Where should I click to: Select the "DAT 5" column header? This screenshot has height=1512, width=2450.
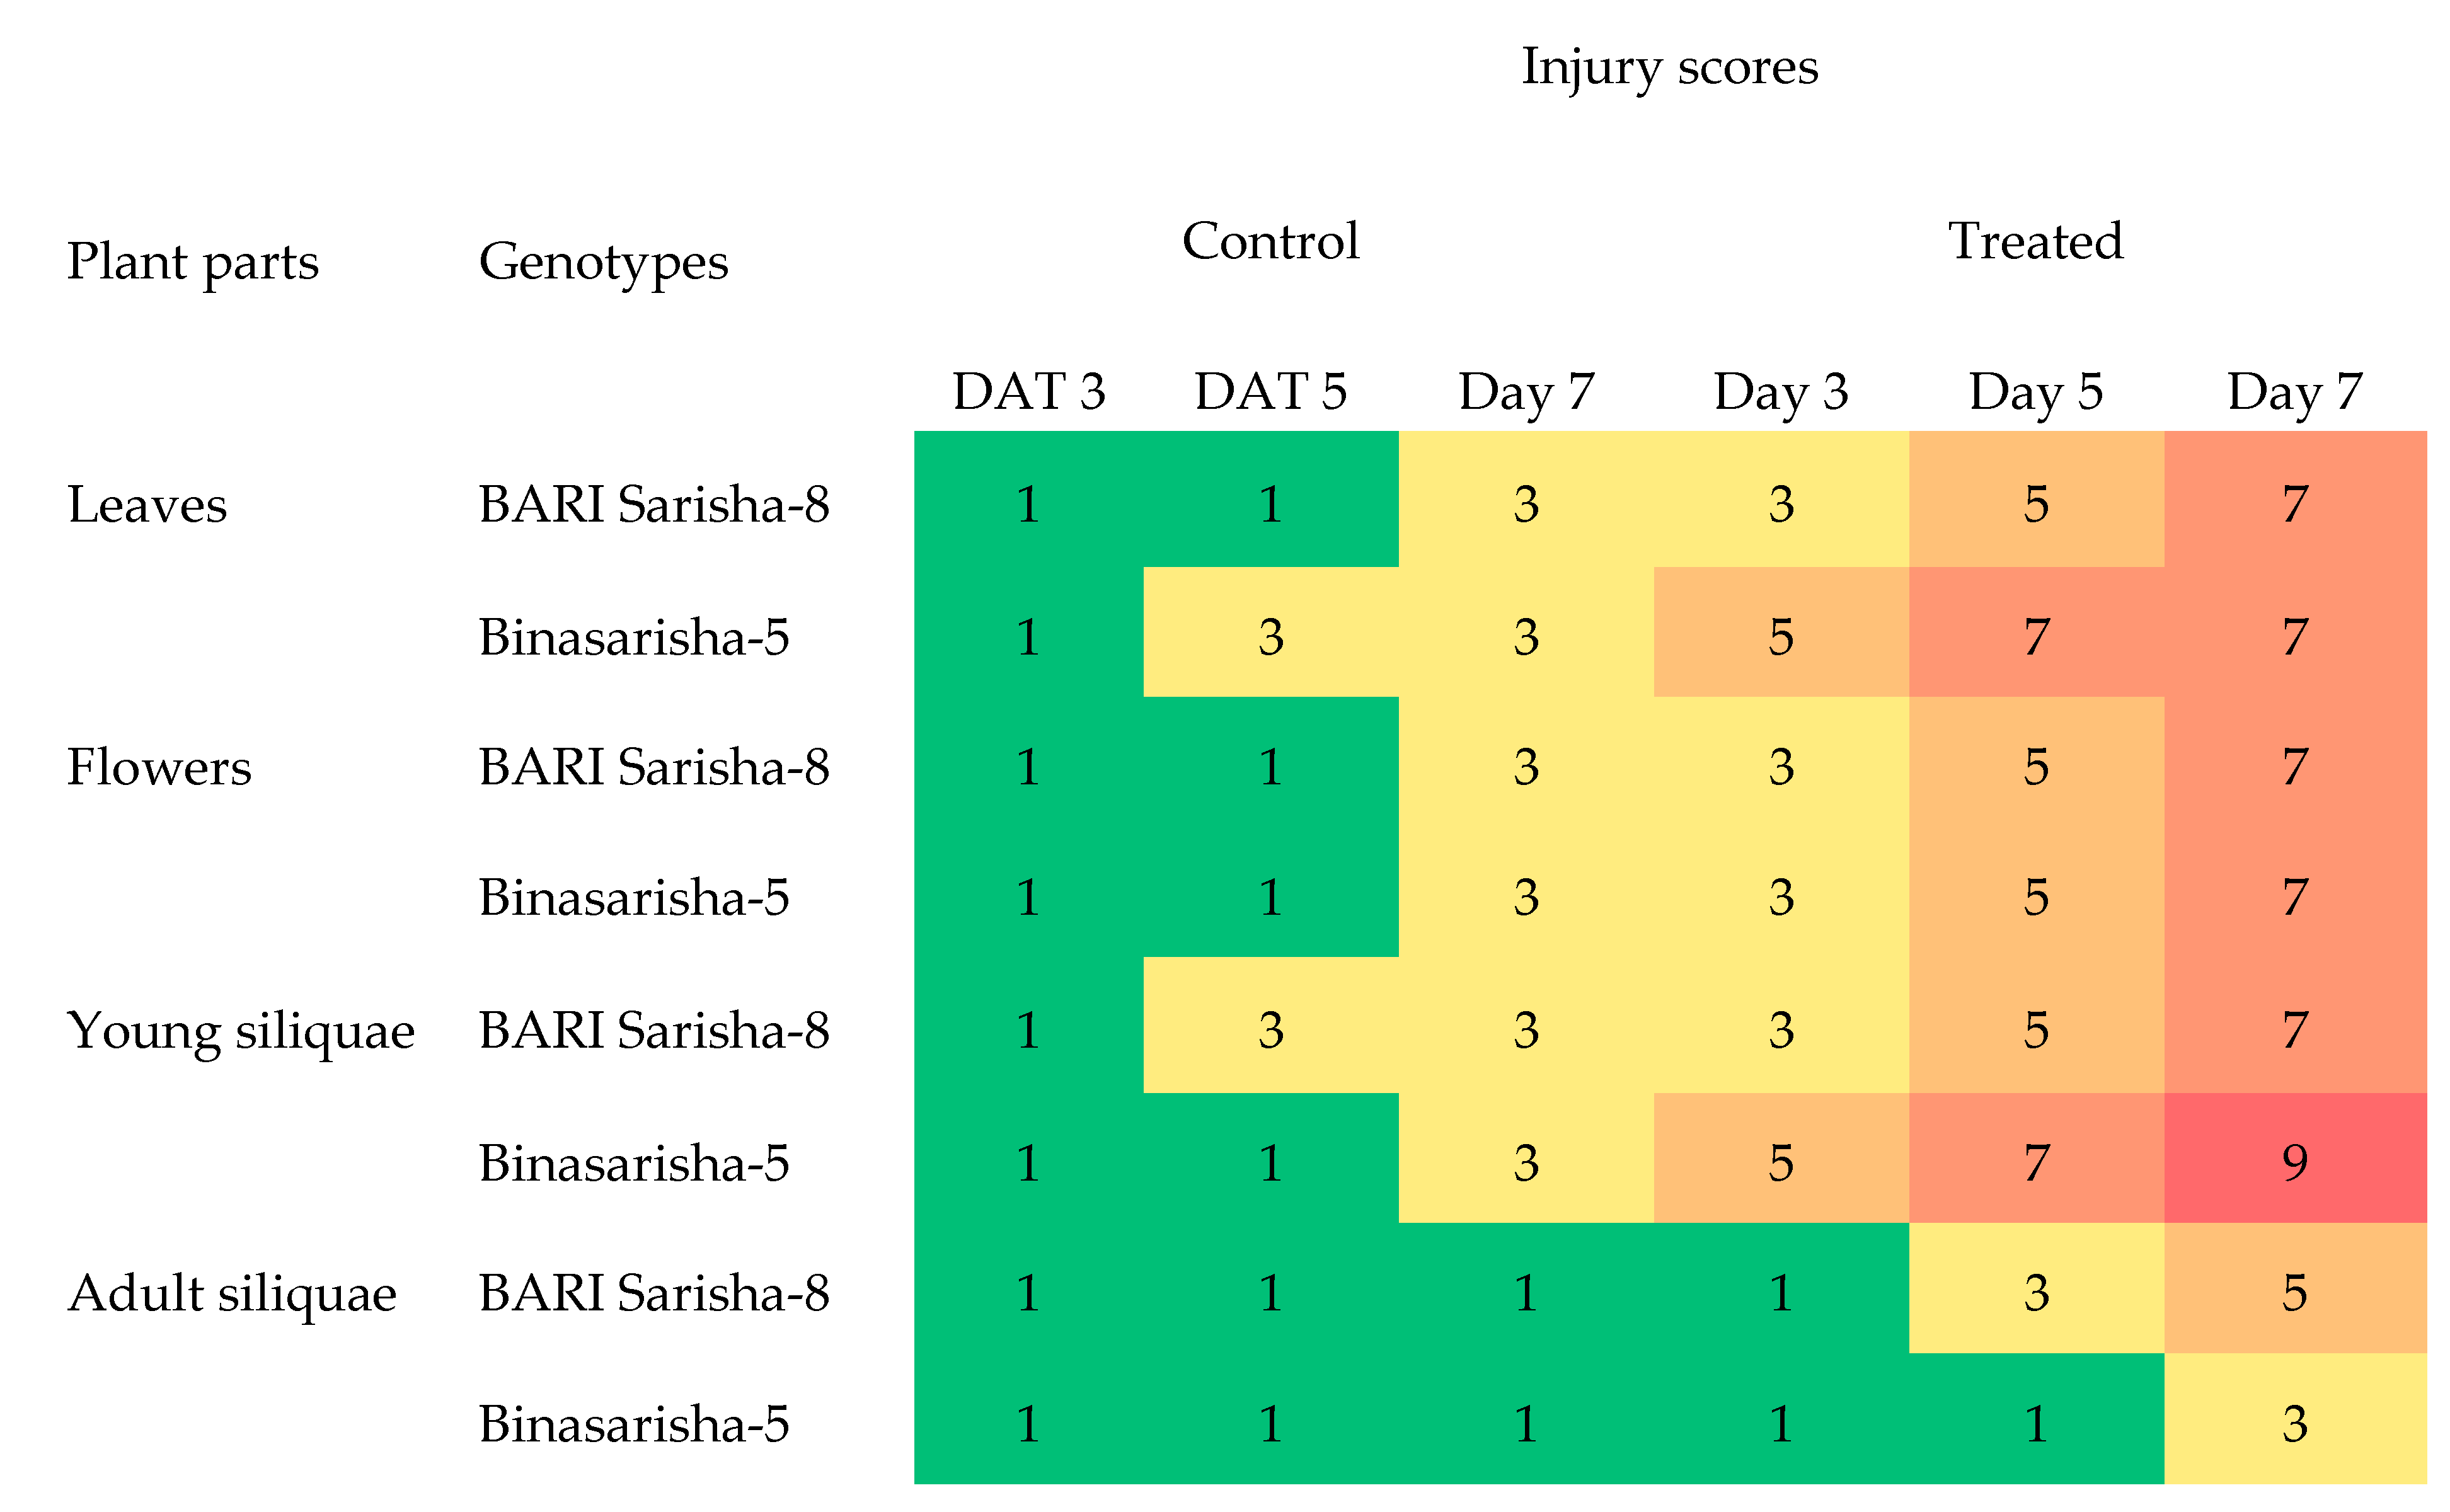1270,392
